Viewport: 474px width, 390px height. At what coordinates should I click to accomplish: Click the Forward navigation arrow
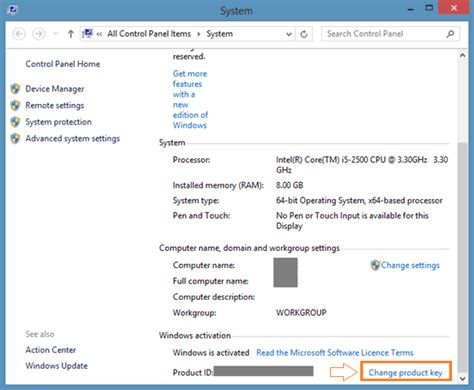39,34
